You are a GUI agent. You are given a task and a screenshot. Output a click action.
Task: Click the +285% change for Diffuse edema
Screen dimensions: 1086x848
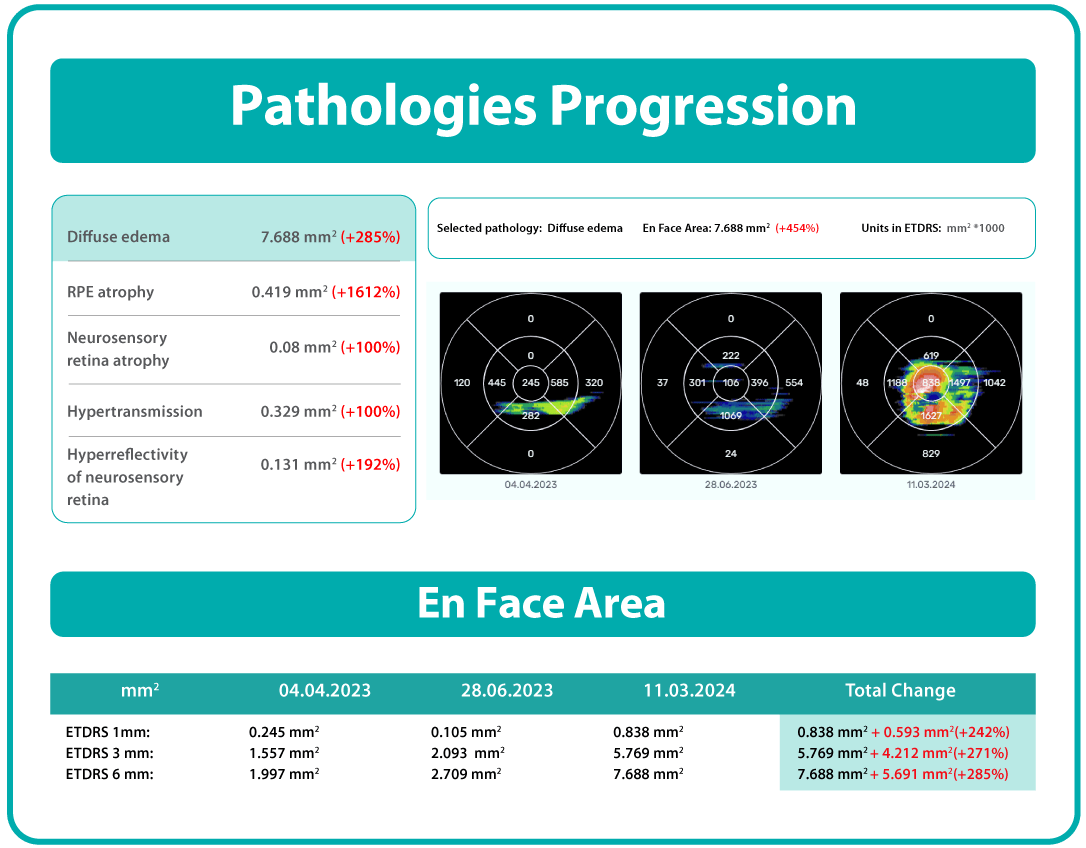(x=371, y=237)
